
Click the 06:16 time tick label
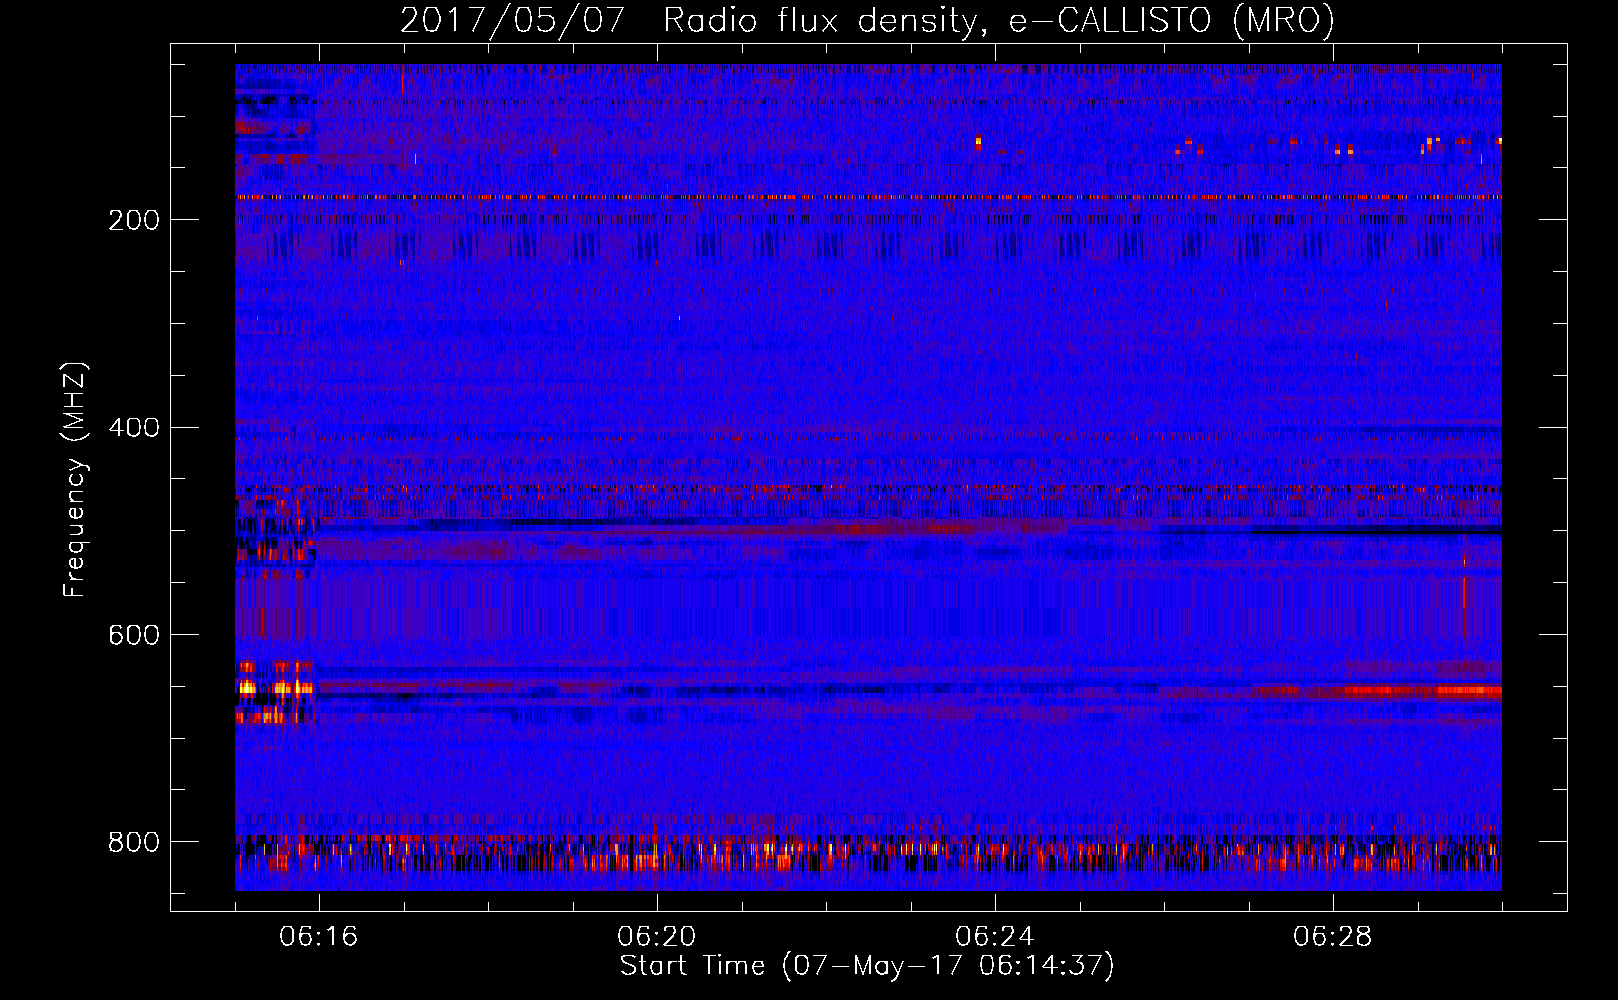pos(319,937)
